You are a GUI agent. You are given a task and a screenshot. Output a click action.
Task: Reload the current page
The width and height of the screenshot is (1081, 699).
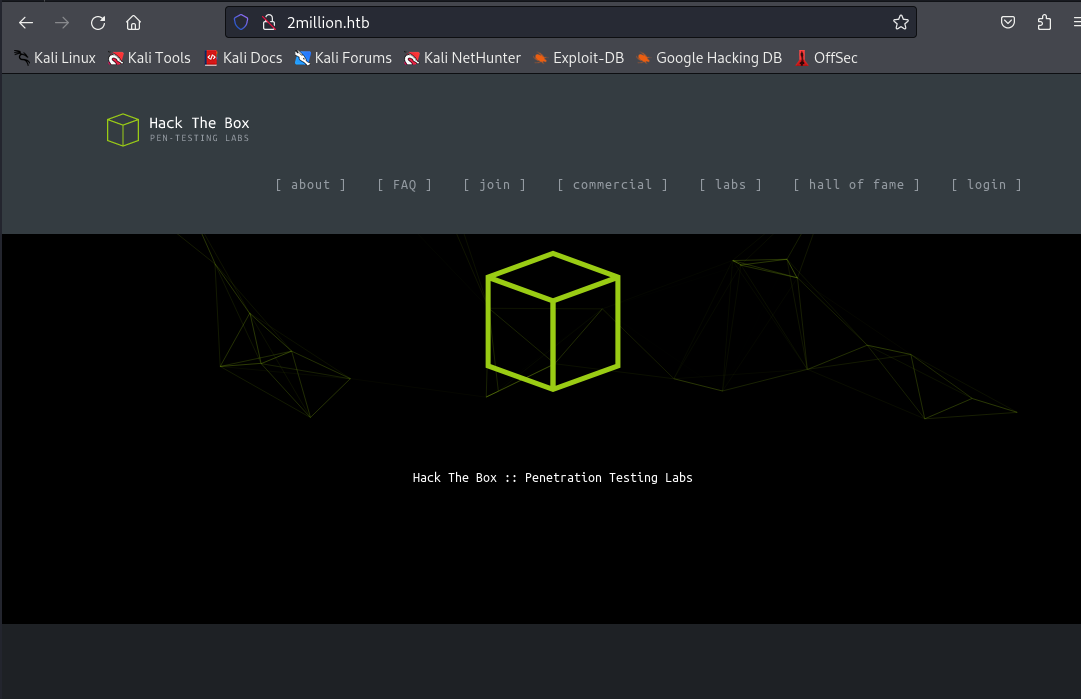coord(97,23)
